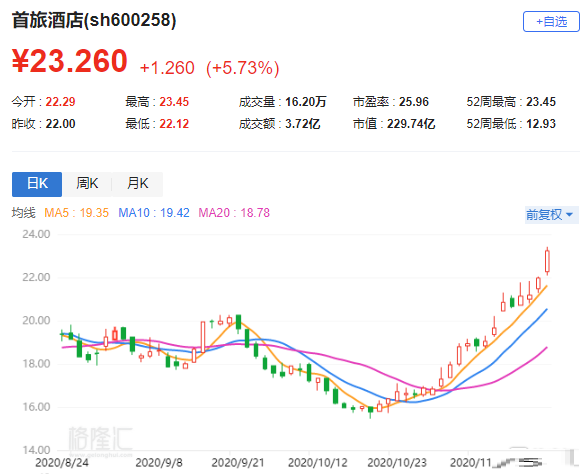
Task: Click the MA20 : 18.78 legend
Action: click(234, 213)
